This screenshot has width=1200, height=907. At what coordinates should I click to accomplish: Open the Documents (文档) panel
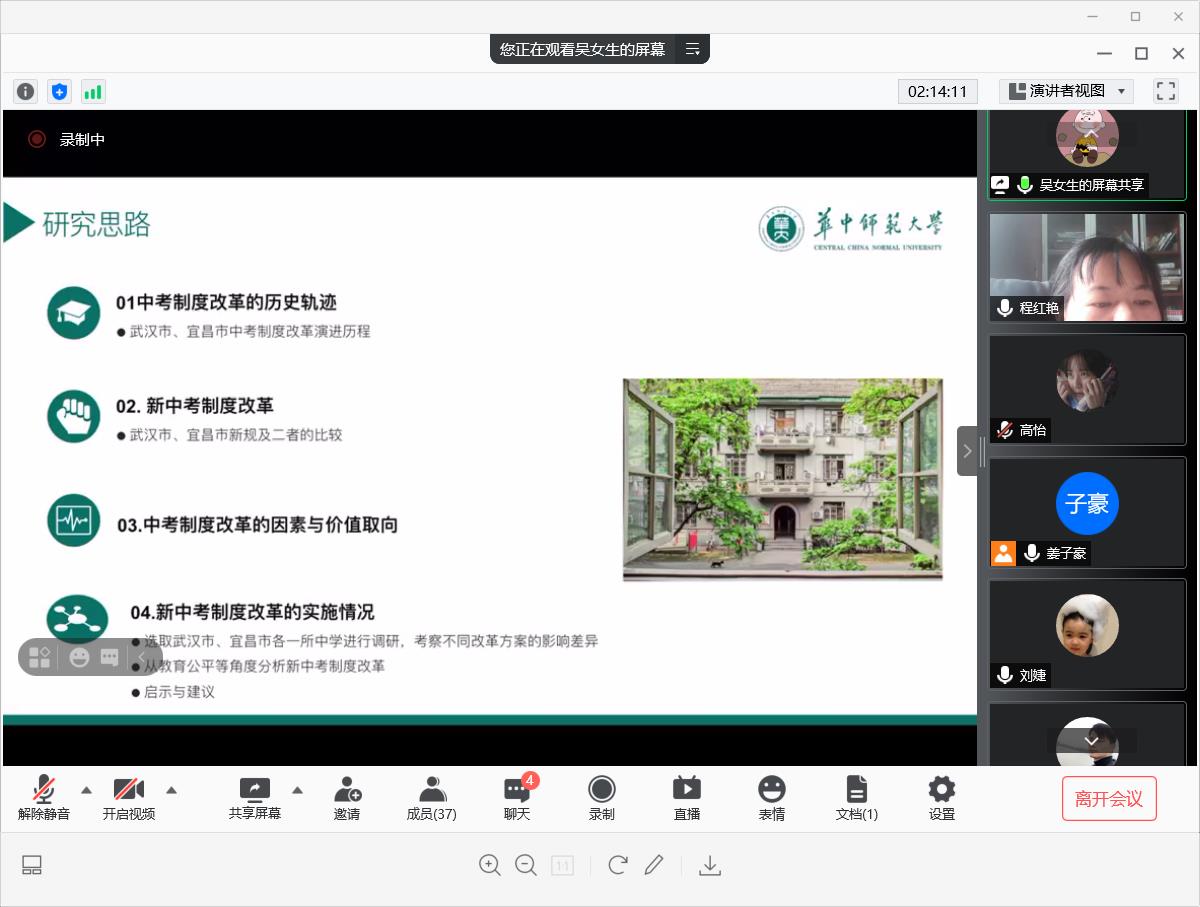point(857,798)
